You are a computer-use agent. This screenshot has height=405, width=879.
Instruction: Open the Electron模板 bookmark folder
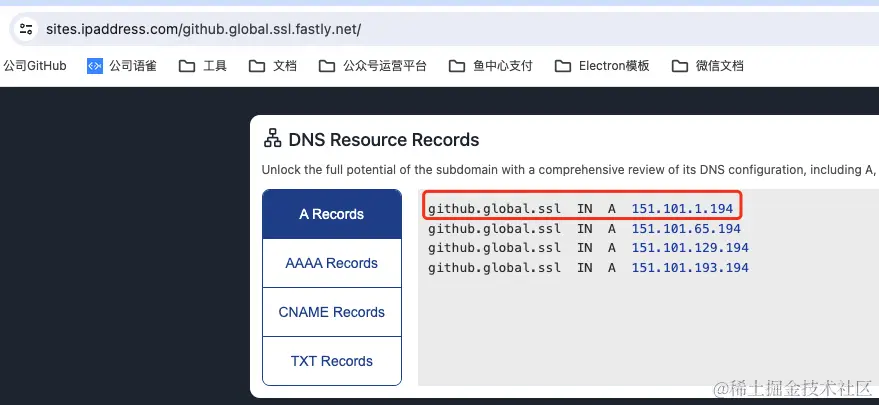tap(602, 66)
